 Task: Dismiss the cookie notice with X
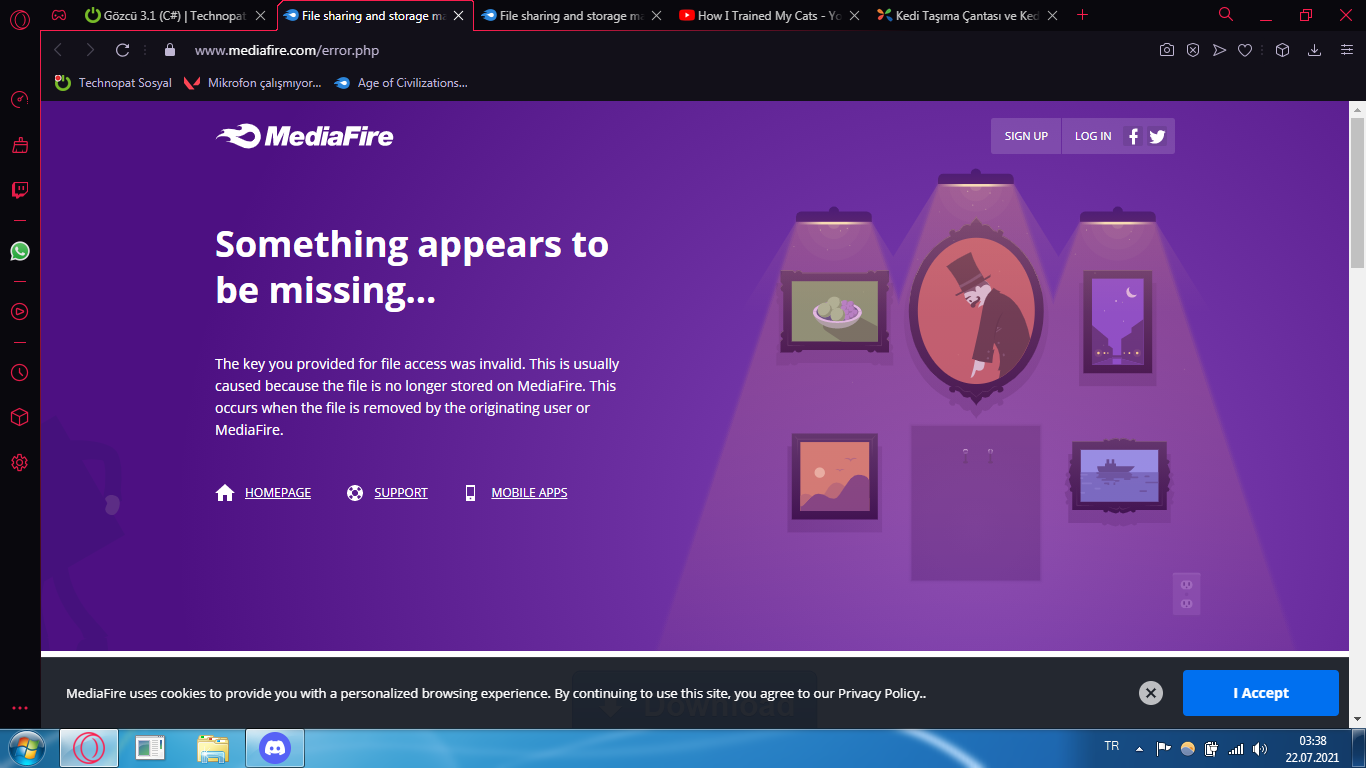1151,693
